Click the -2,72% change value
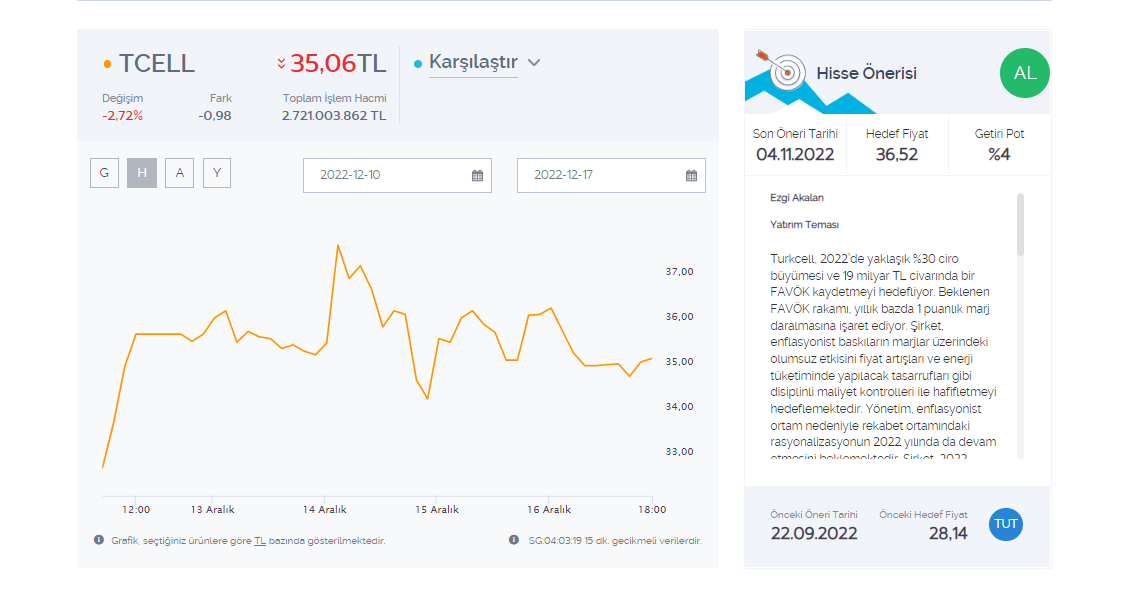 (x=122, y=115)
